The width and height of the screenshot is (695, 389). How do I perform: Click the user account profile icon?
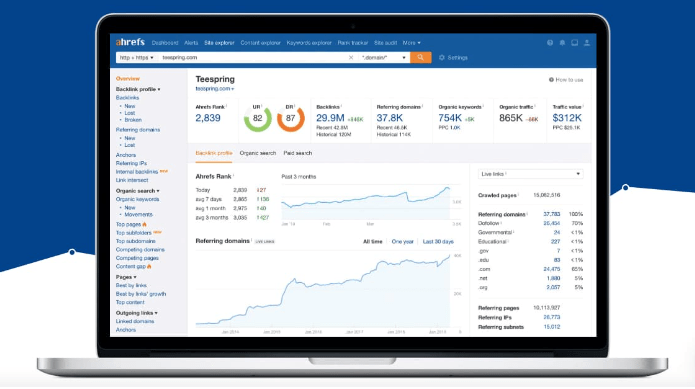(587, 43)
